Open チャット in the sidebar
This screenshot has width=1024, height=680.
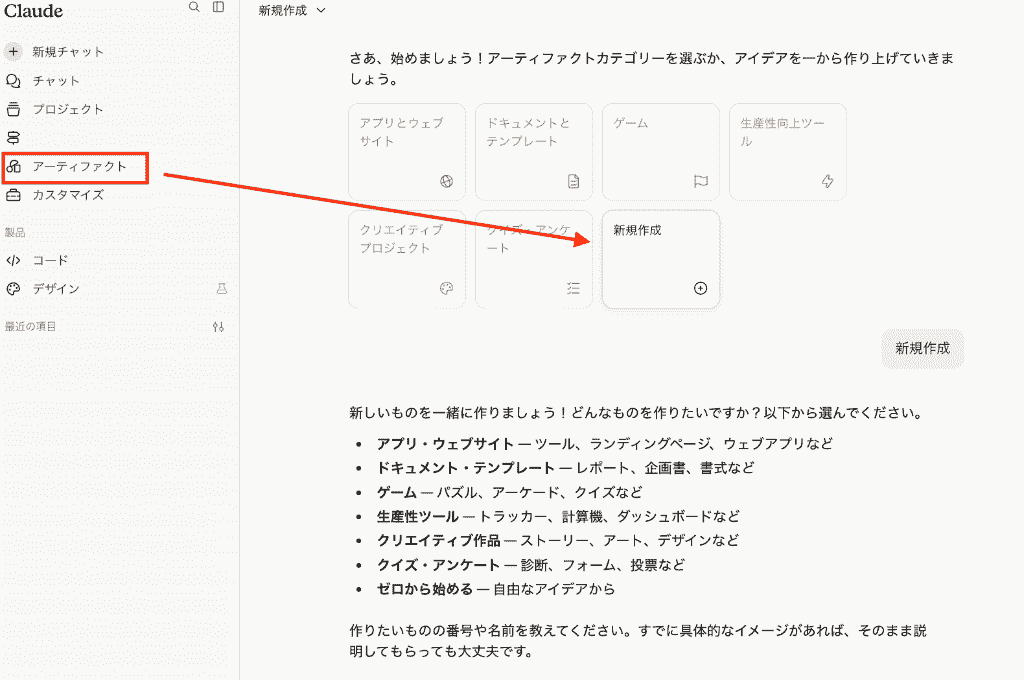[x=56, y=81]
